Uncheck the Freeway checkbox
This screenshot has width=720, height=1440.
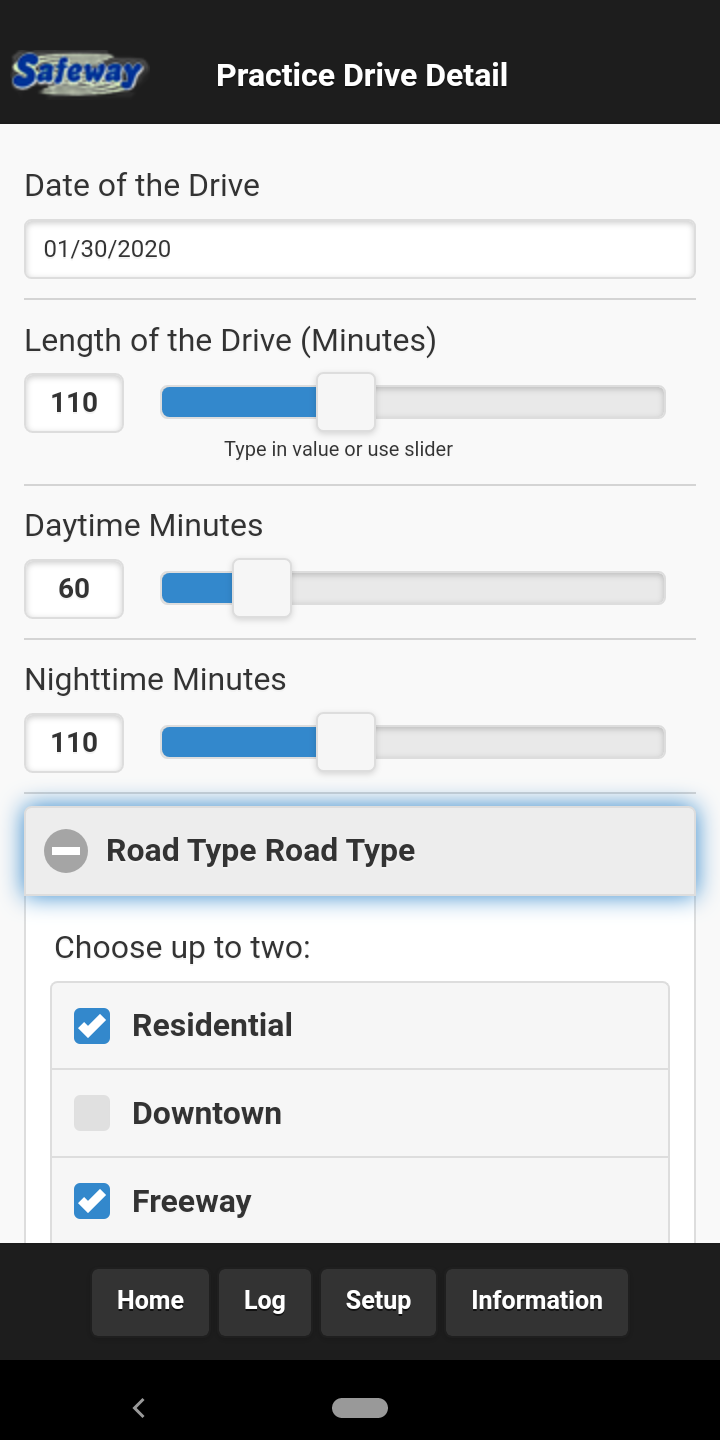pyautogui.click(x=92, y=1201)
